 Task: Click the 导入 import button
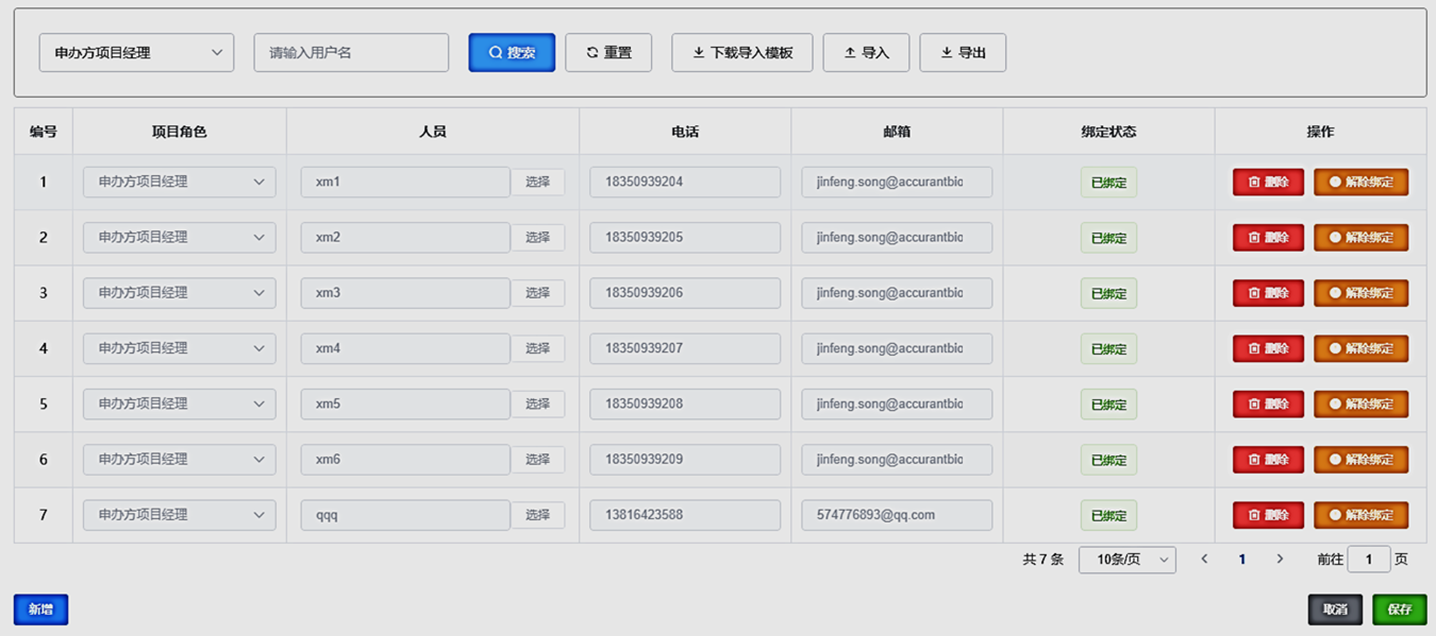(866, 53)
